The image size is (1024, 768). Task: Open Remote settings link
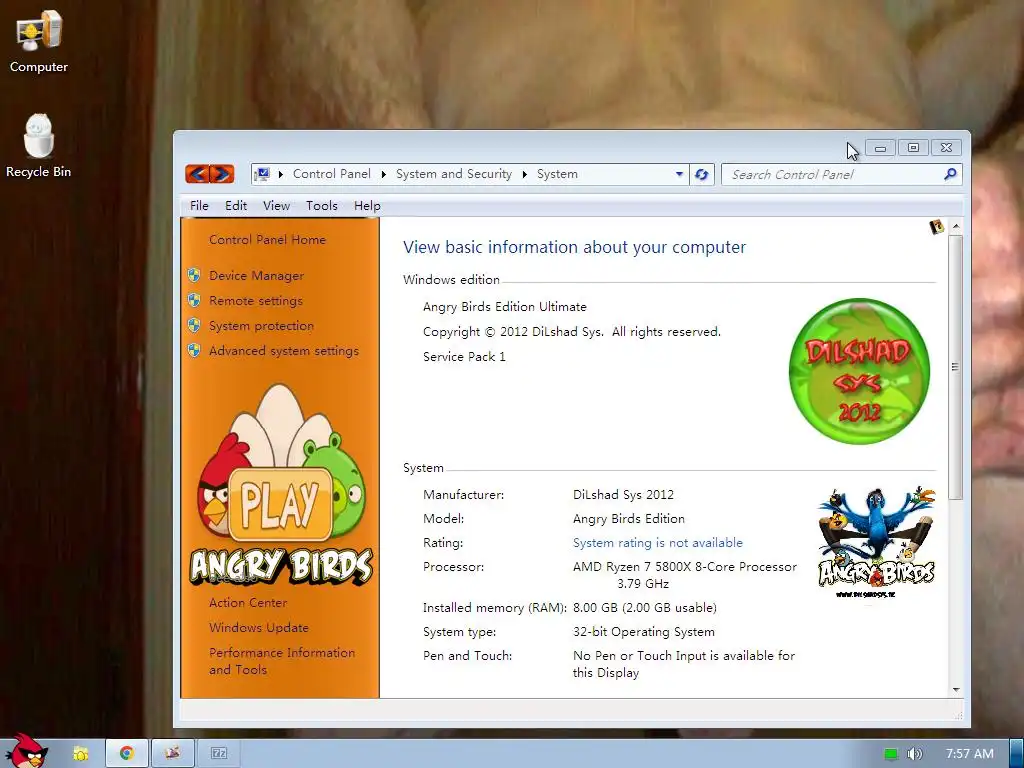(255, 300)
